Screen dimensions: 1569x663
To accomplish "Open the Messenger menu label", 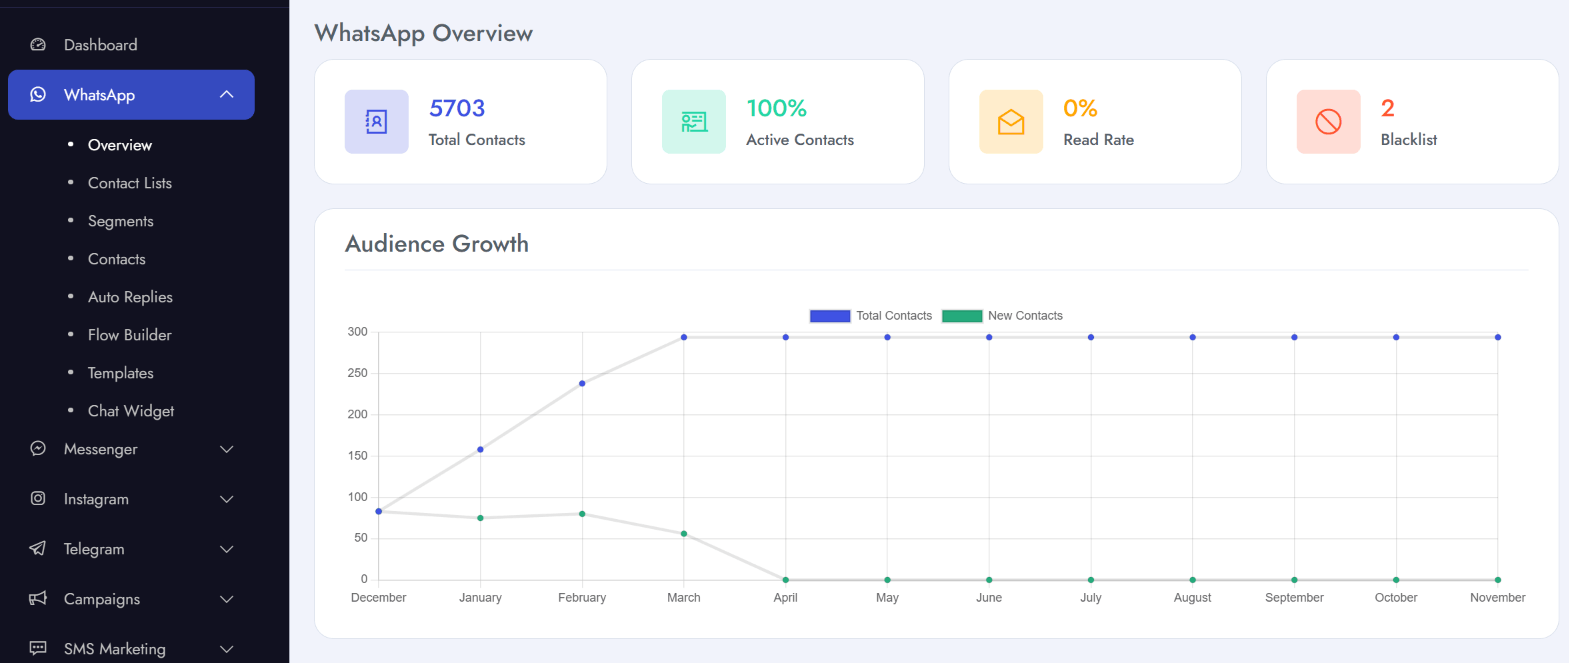I will pos(101,449).
